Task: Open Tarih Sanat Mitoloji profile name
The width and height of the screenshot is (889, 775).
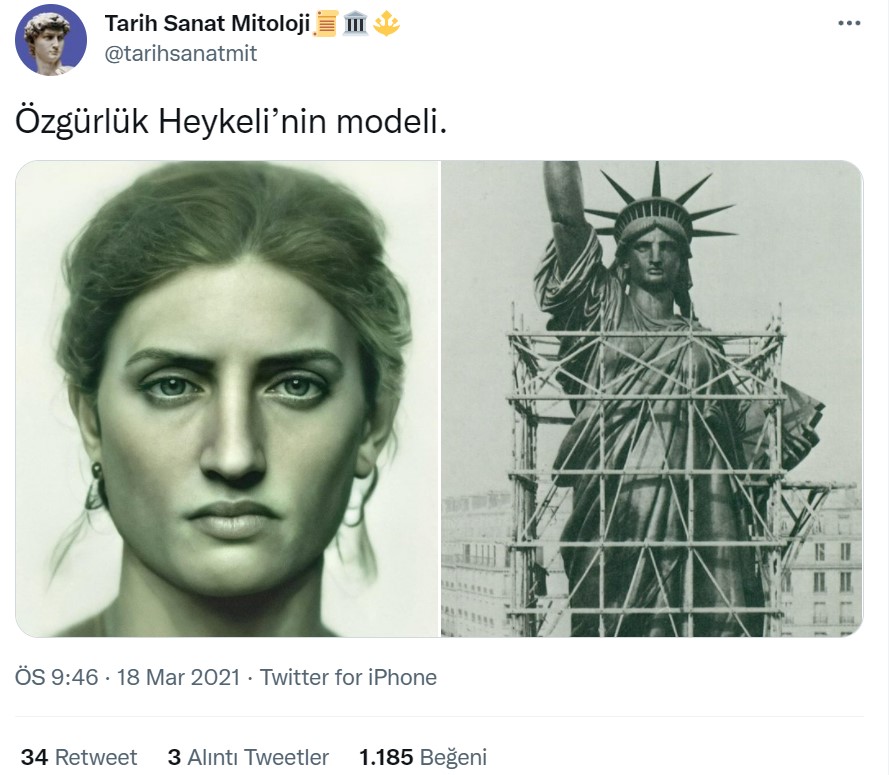Action: (x=208, y=24)
